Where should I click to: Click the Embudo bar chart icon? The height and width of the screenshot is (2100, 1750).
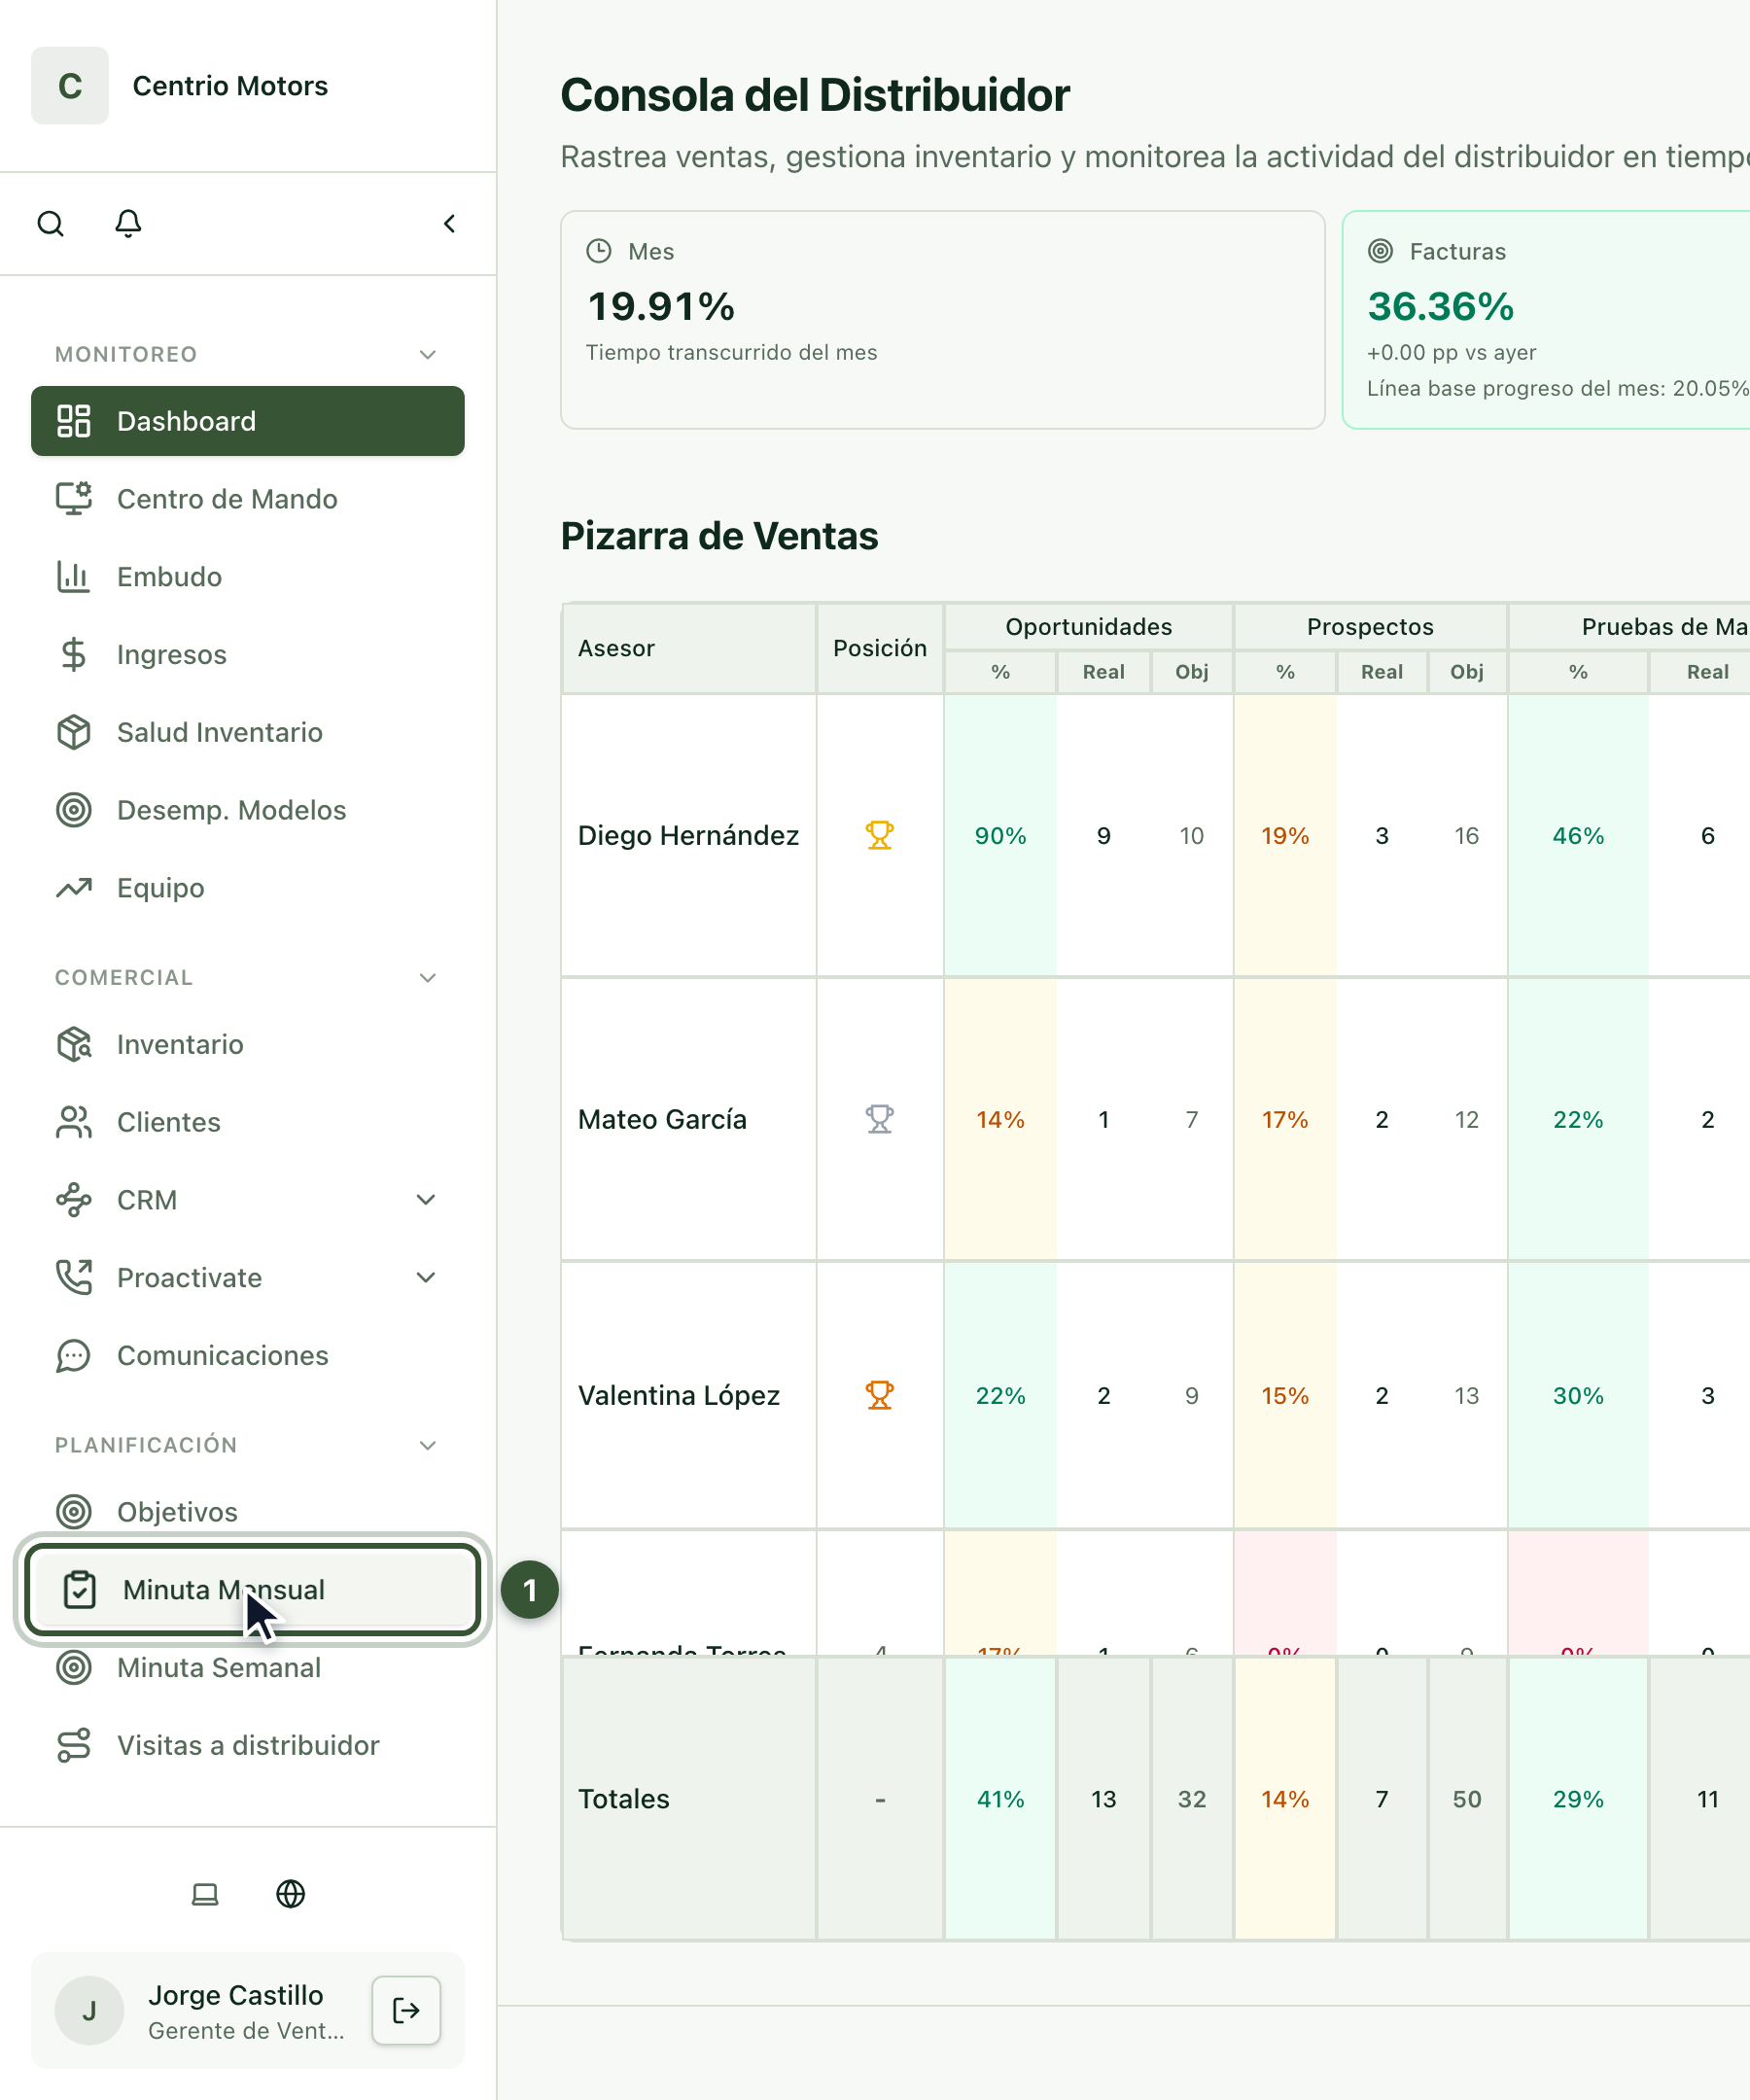pos(73,577)
